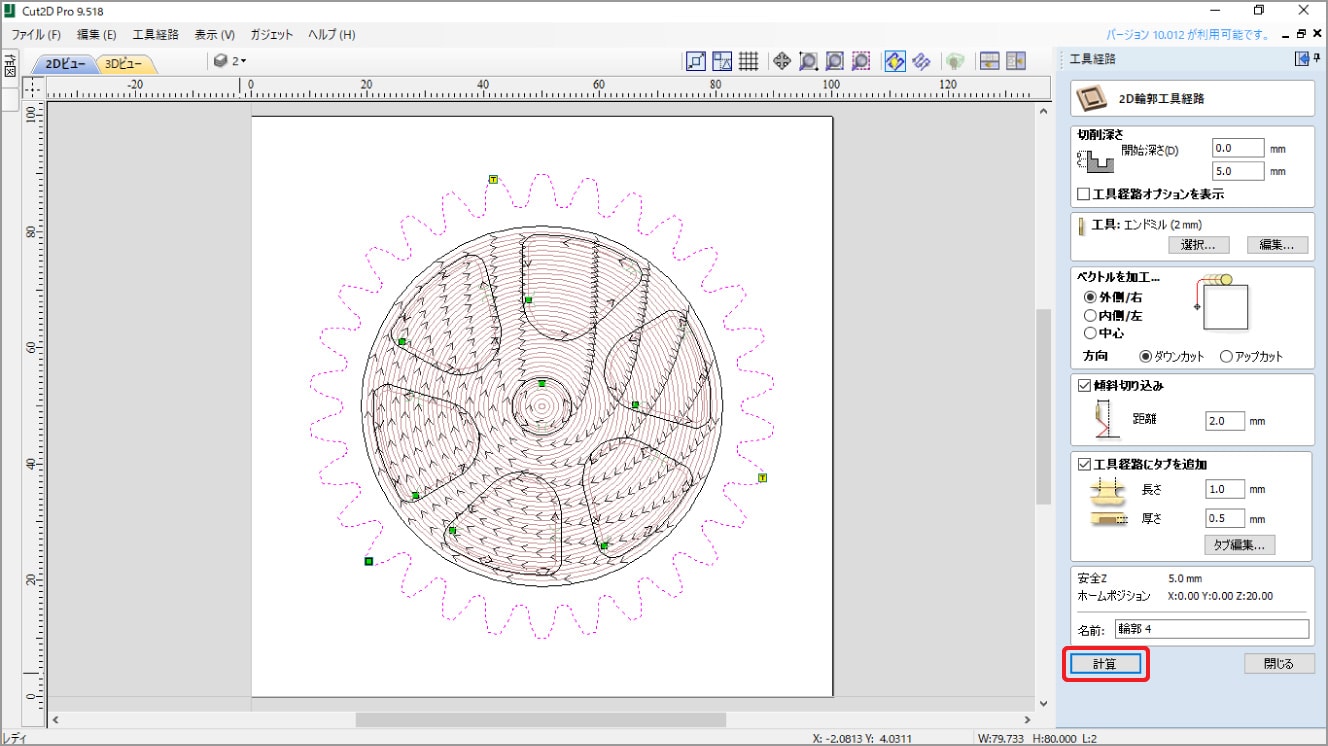Click the snap to grid icon
Image resolution: width=1328 pixels, height=746 pixels.
pyautogui.click(x=749, y=62)
